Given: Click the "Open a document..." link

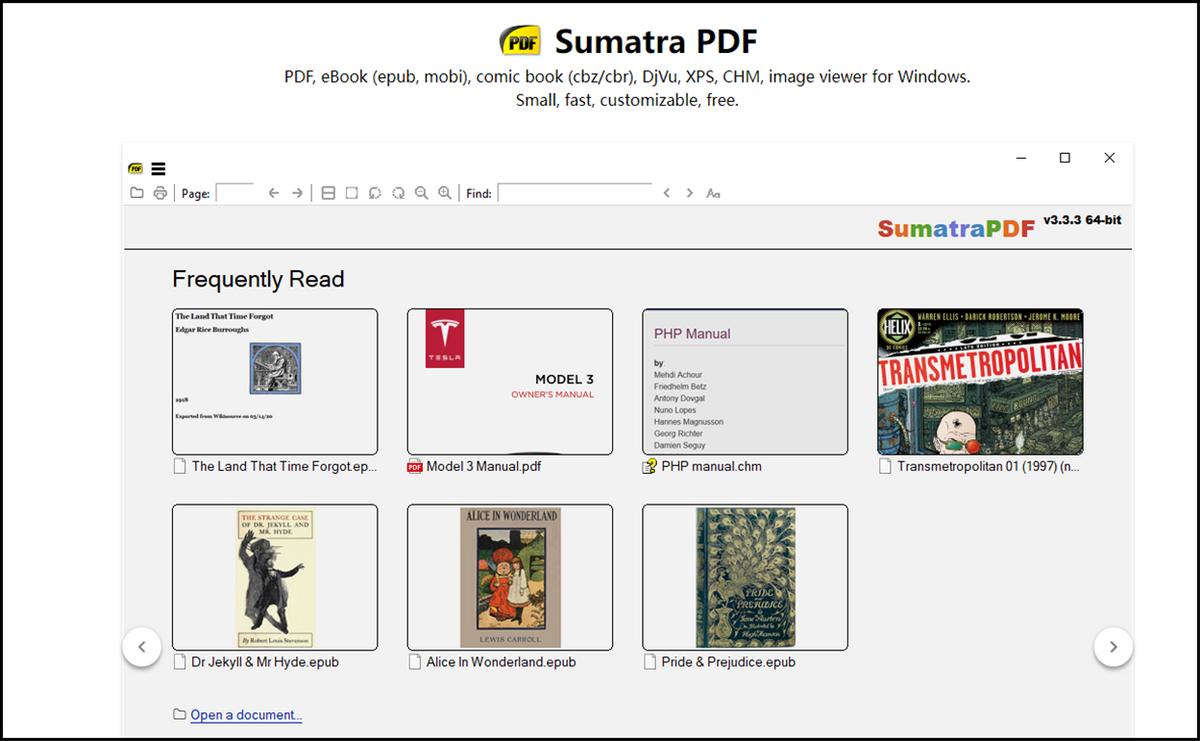Looking at the screenshot, I should 246,715.
